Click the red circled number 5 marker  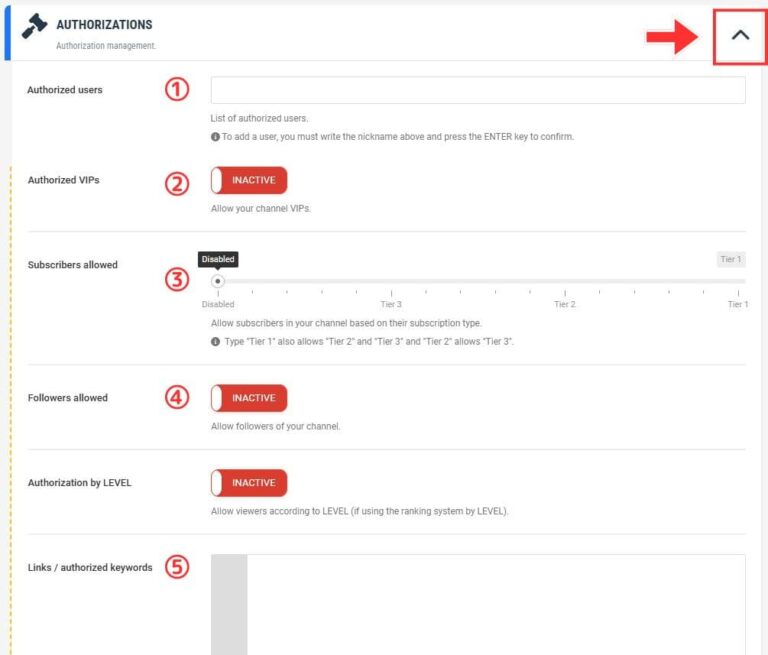[x=176, y=568]
